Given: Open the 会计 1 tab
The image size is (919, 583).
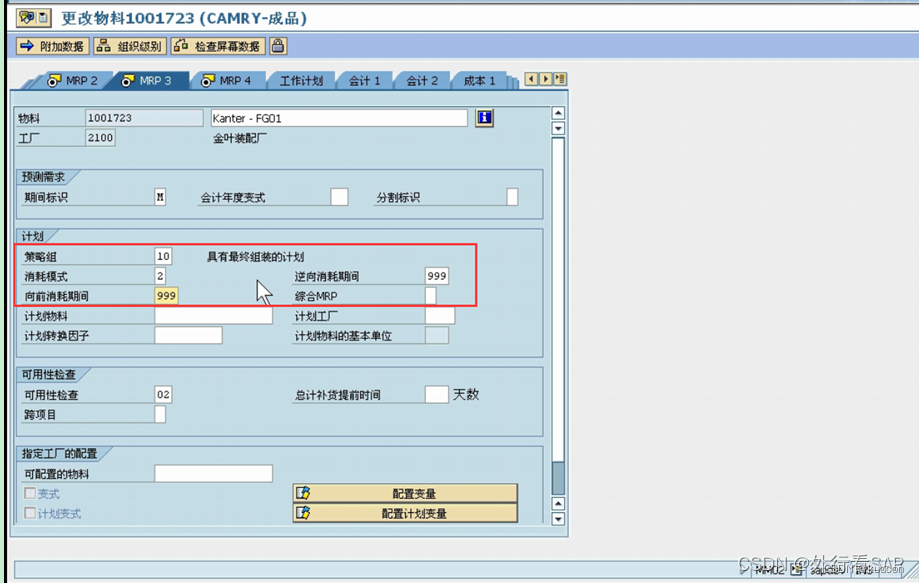Looking at the screenshot, I should click(x=364, y=81).
